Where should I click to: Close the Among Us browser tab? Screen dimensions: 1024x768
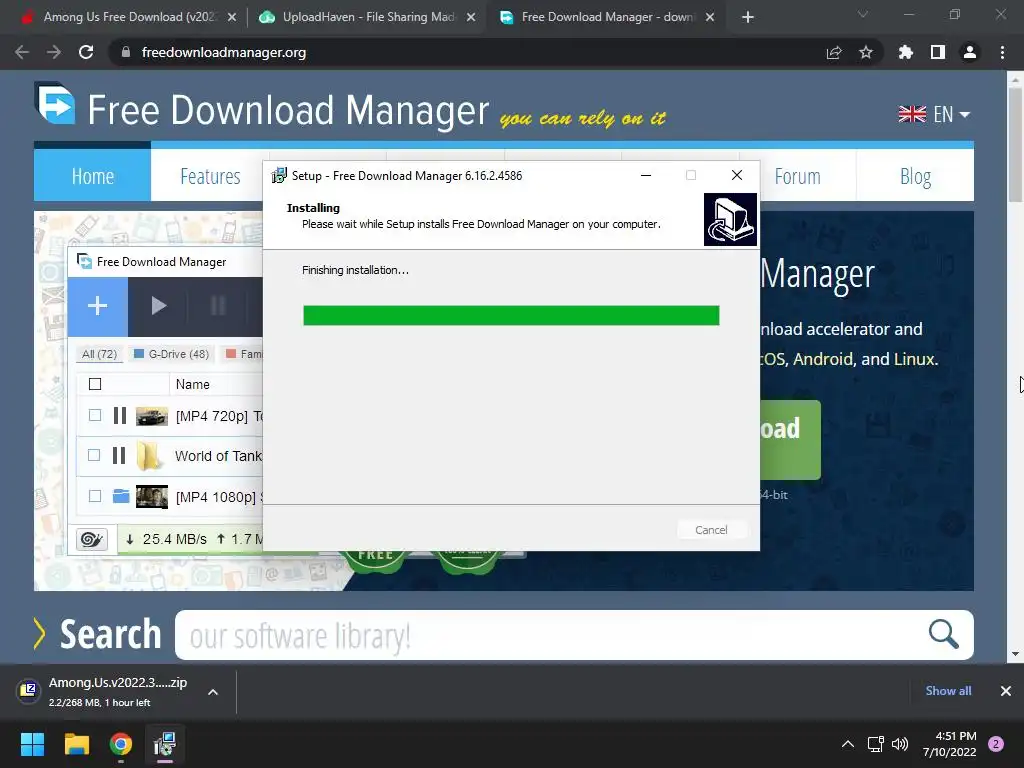[232, 18]
